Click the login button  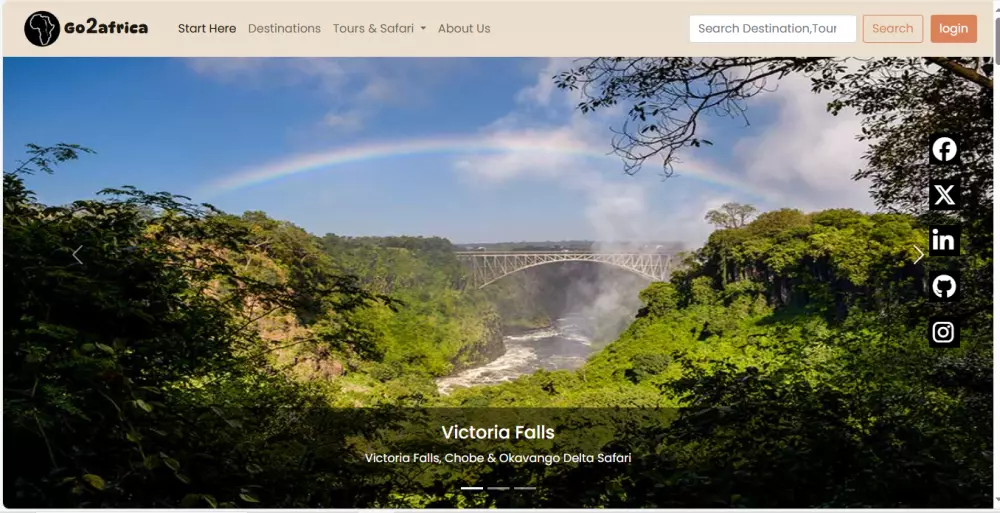point(953,29)
